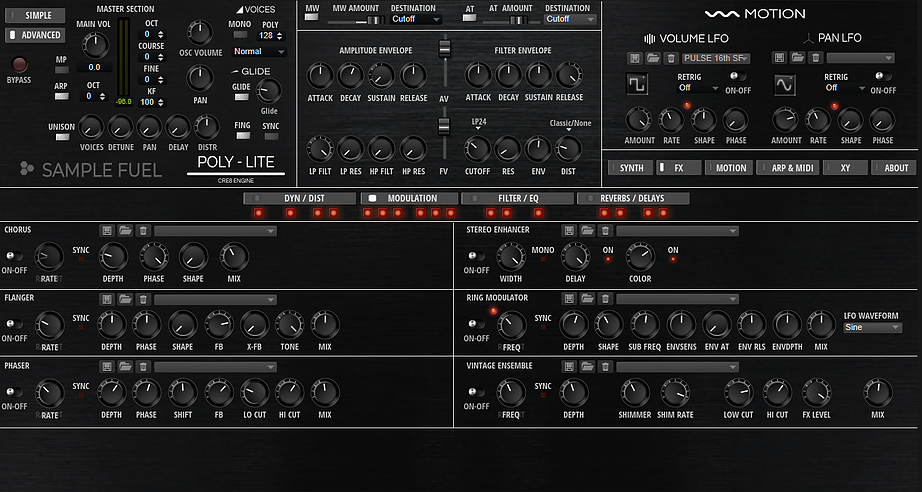Click Volume LFO square waveform icon
This screenshot has width=922, height=492.
(637, 85)
